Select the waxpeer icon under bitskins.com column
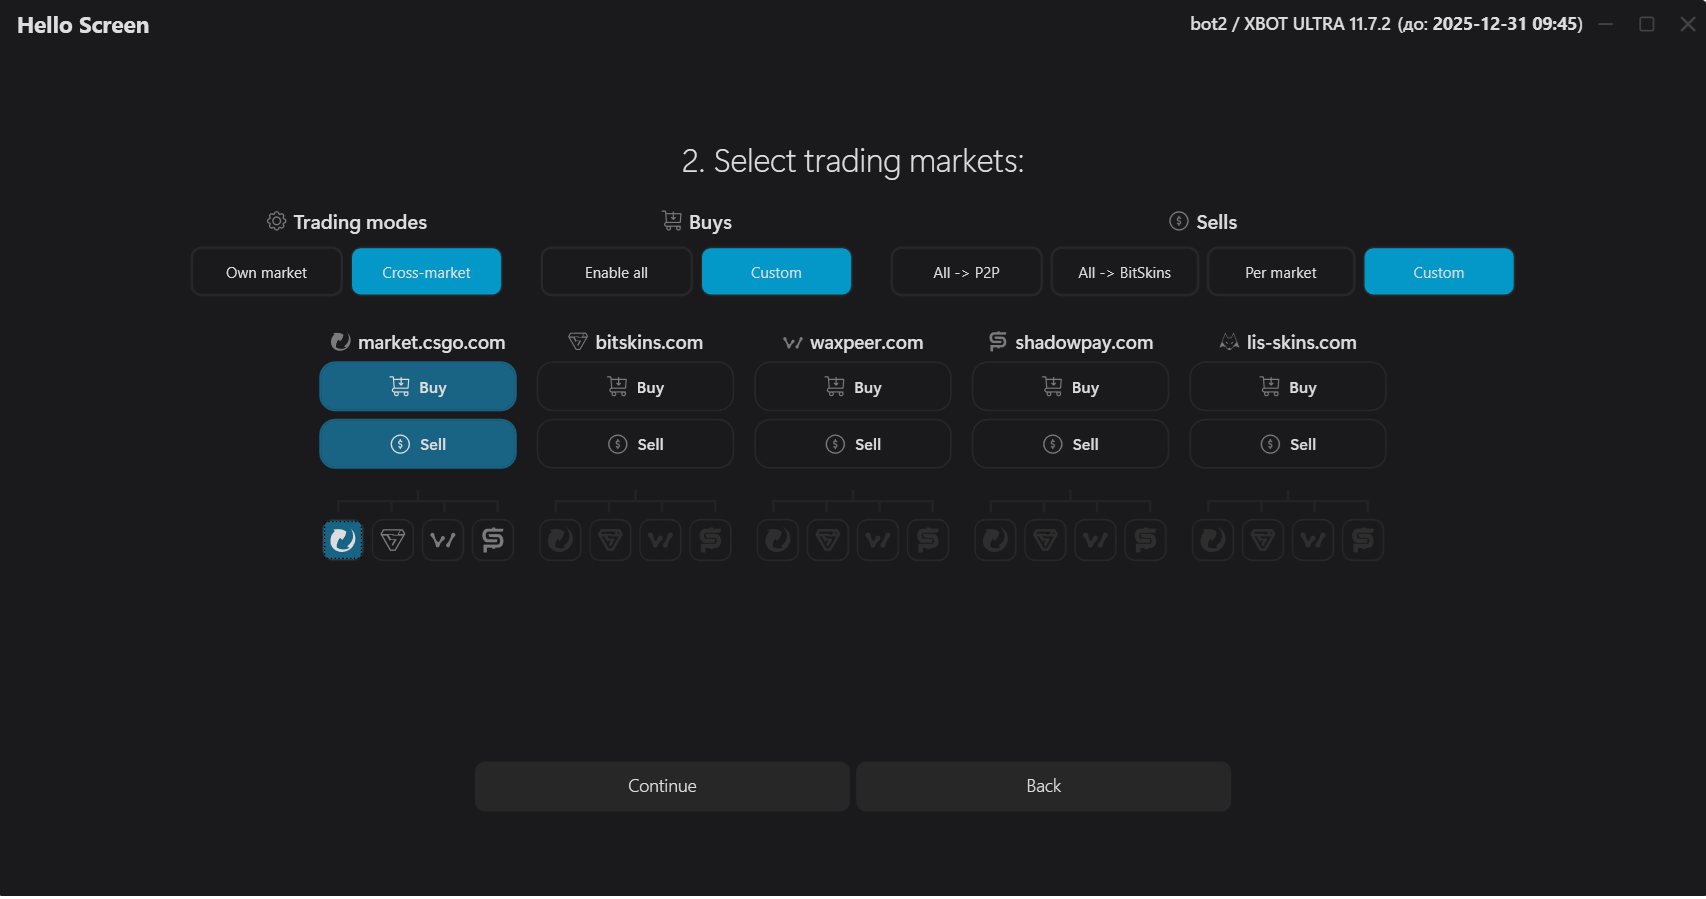1706x899 pixels. coord(660,540)
